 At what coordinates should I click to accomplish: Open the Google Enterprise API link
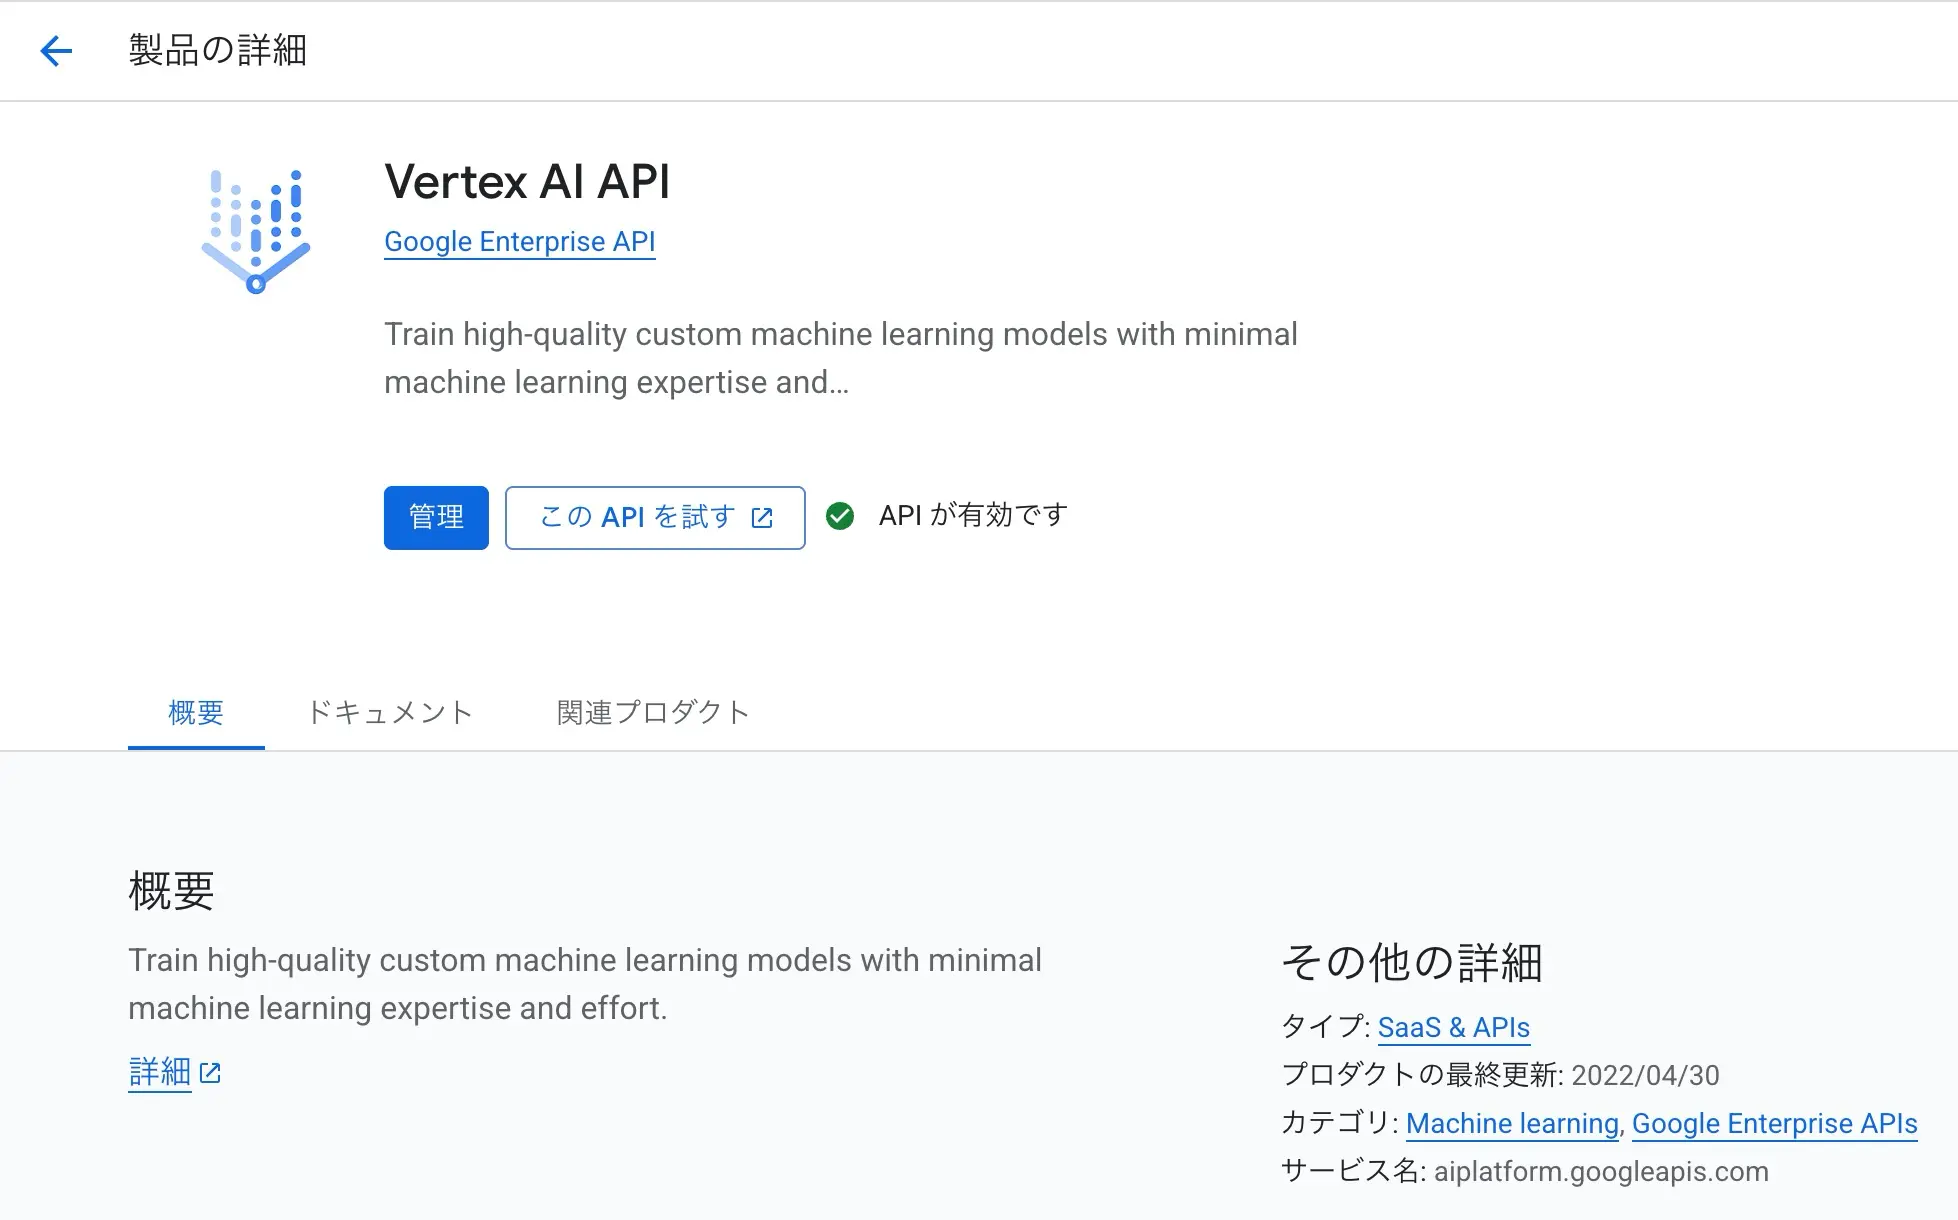(x=520, y=242)
